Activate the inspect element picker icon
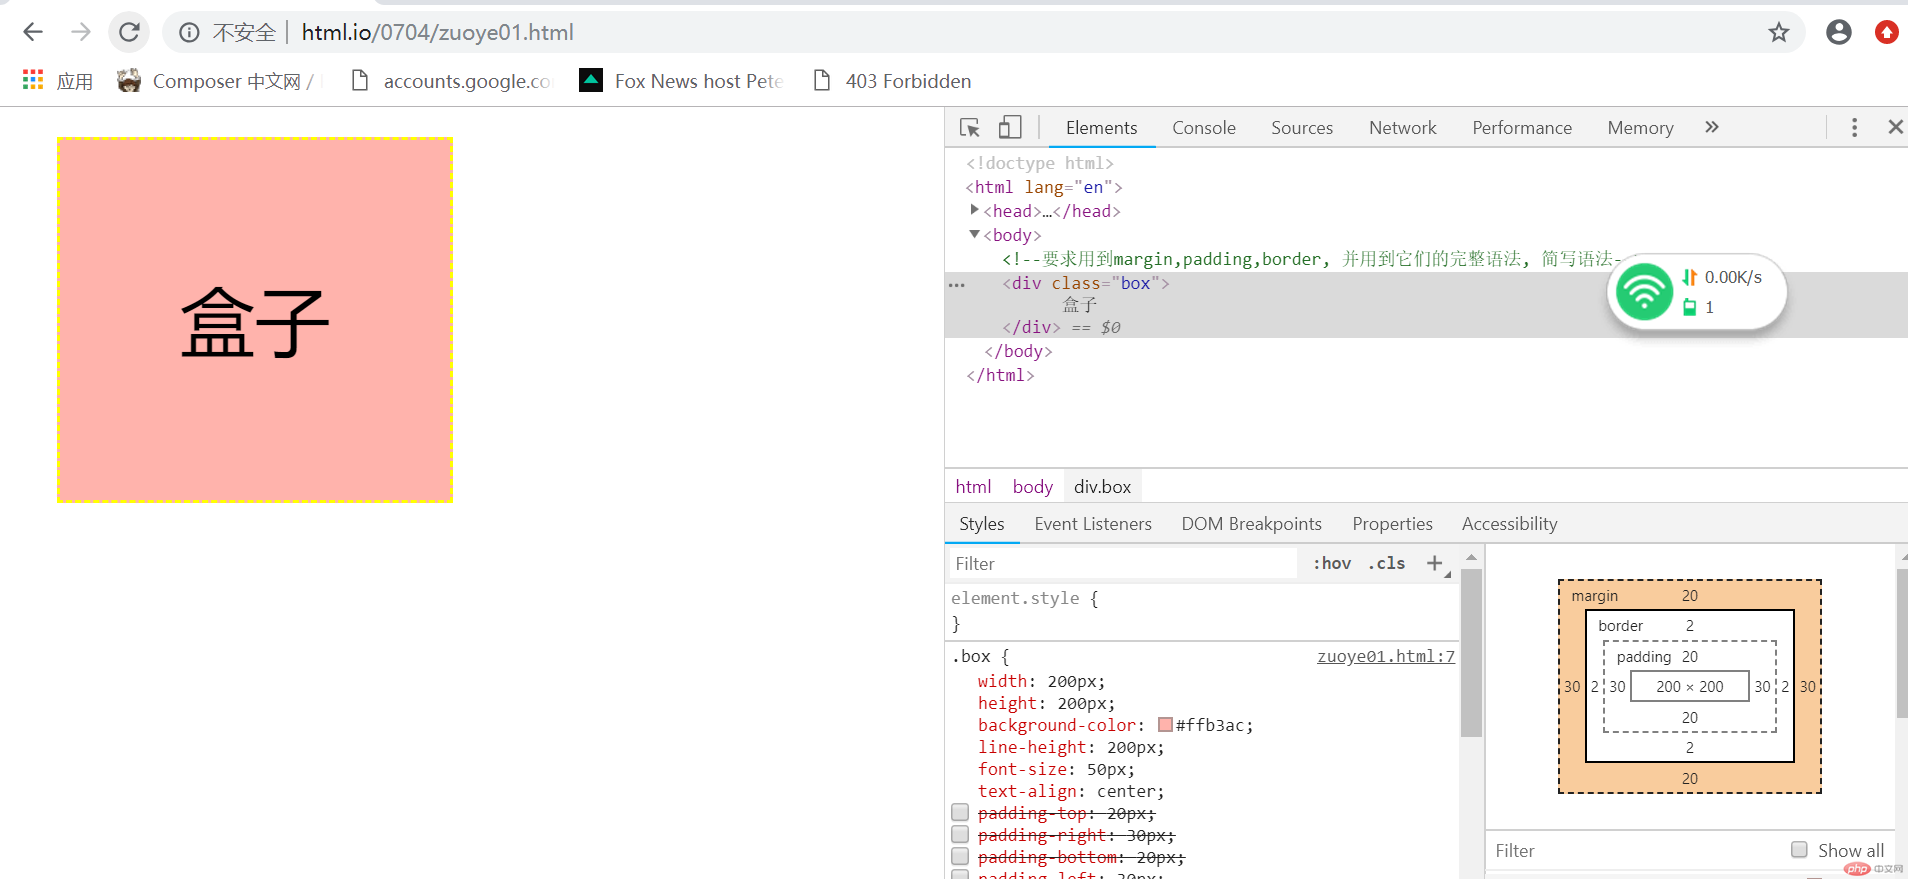Image resolution: width=1908 pixels, height=879 pixels. click(x=970, y=127)
